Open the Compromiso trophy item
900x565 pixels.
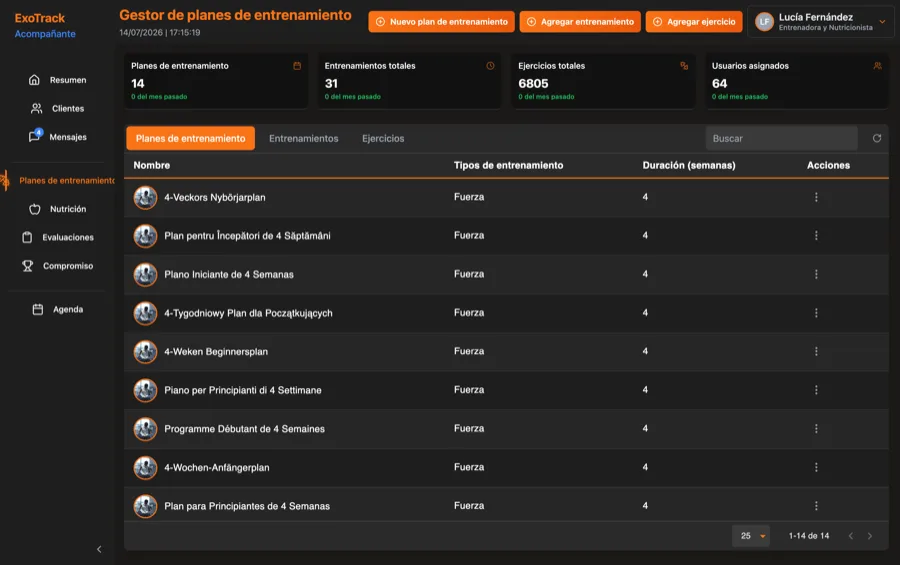(x=57, y=266)
